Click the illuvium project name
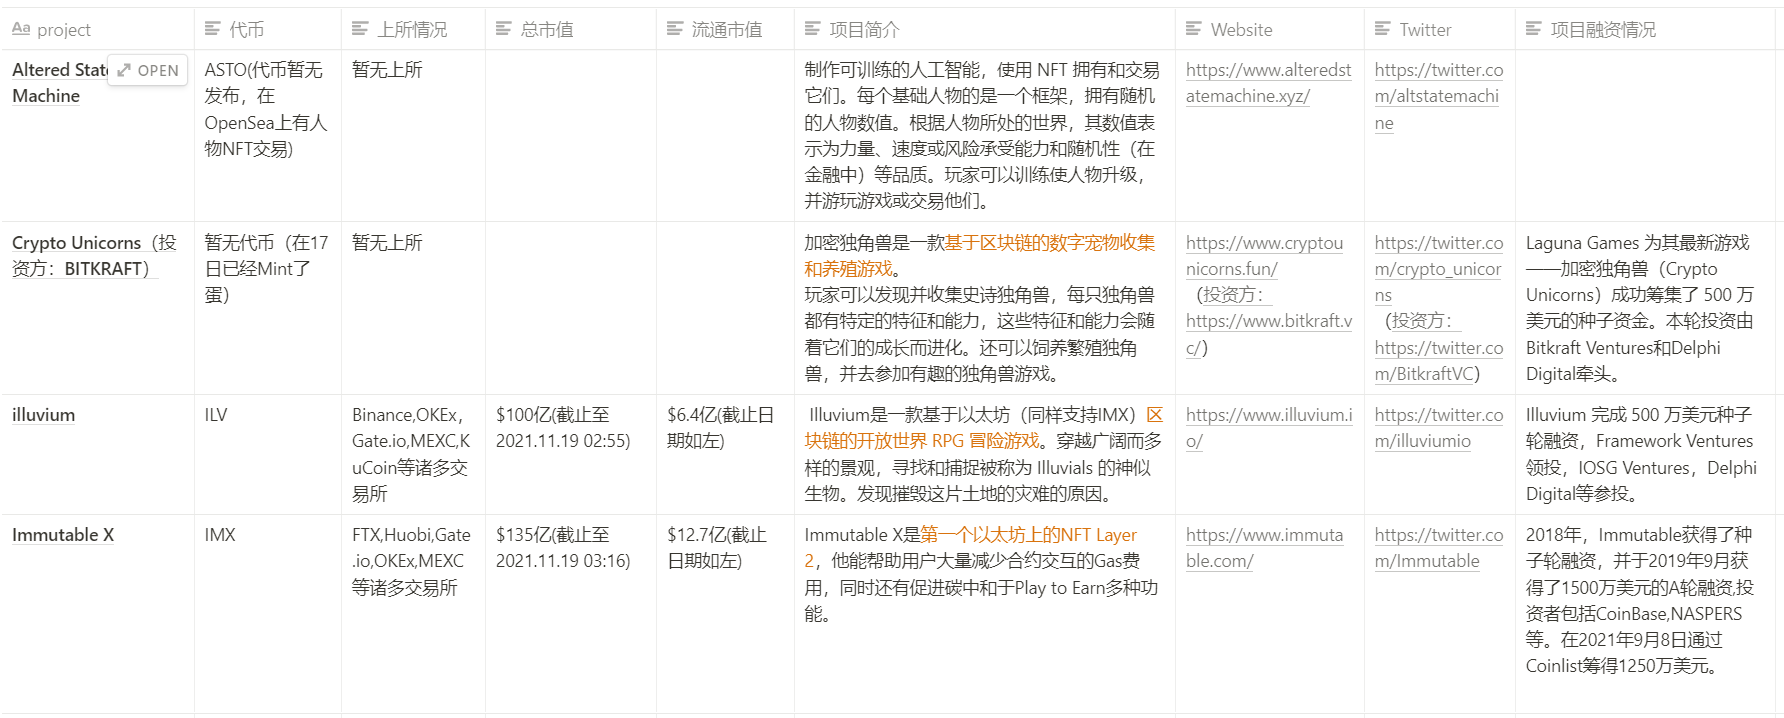Viewport: 1784px width, 718px height. [x=43, y=415]
